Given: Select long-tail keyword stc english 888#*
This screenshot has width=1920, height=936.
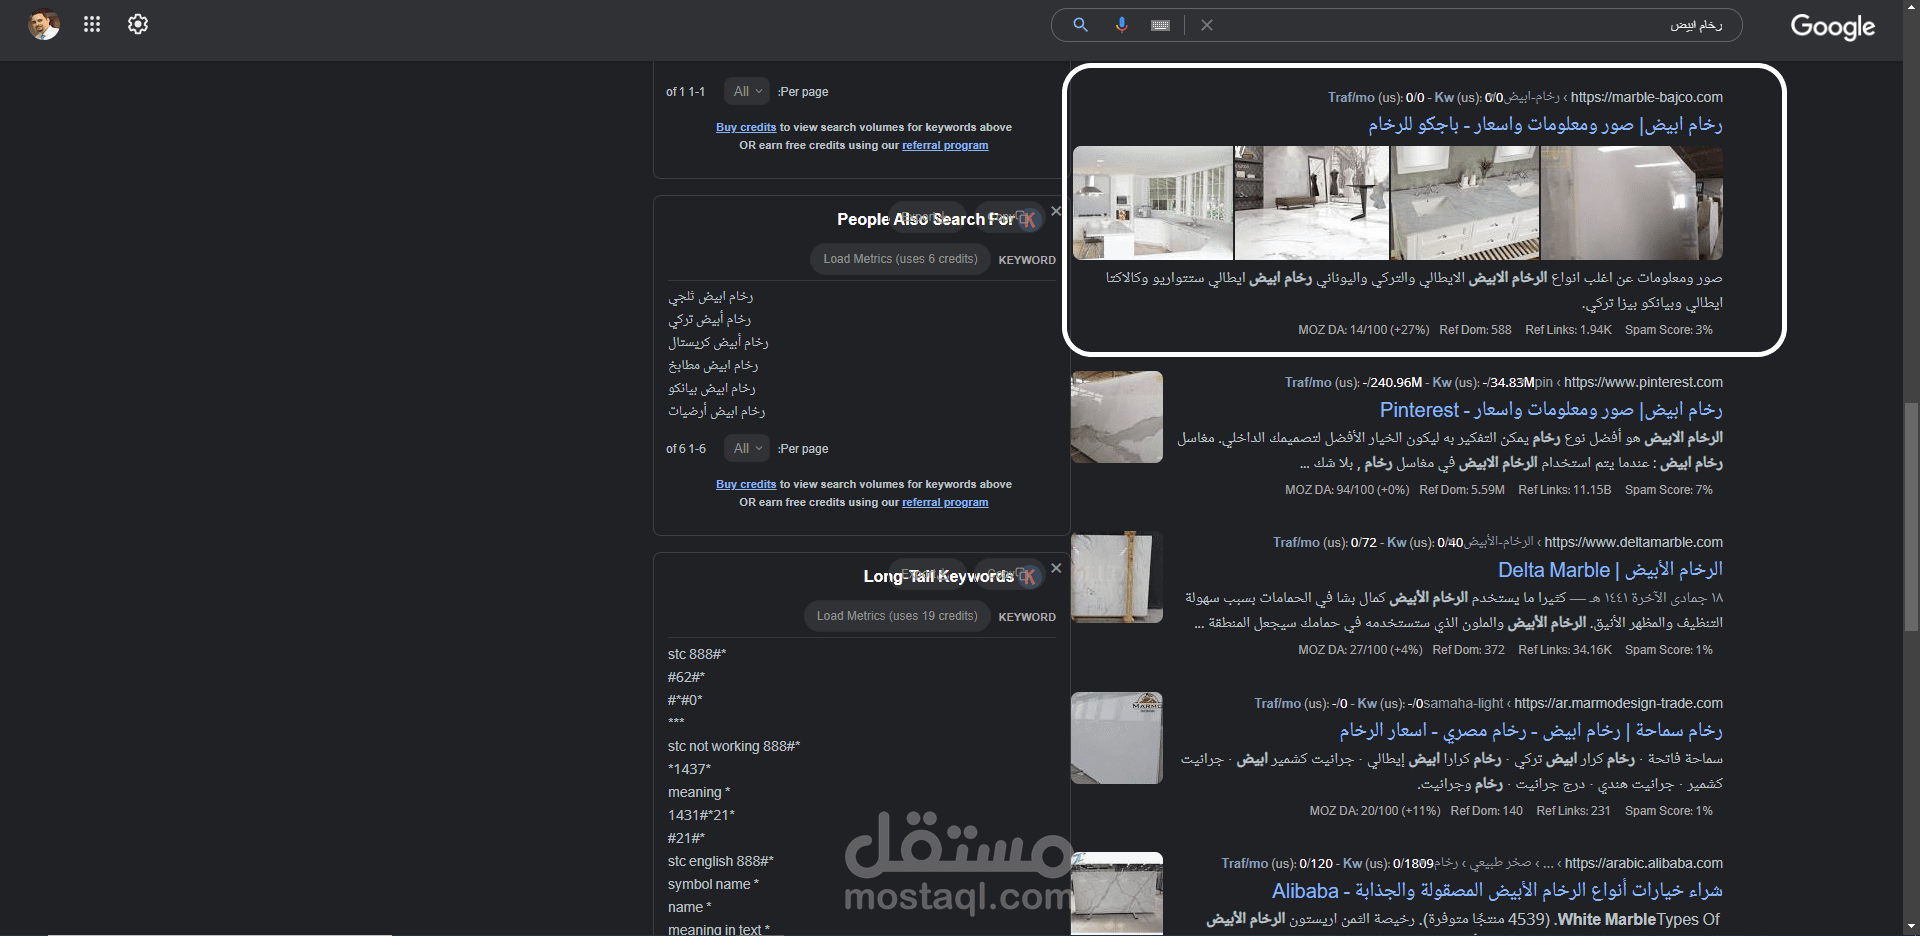Looking at the screenshot, I should pyautogui.click(x=721, y=861).
